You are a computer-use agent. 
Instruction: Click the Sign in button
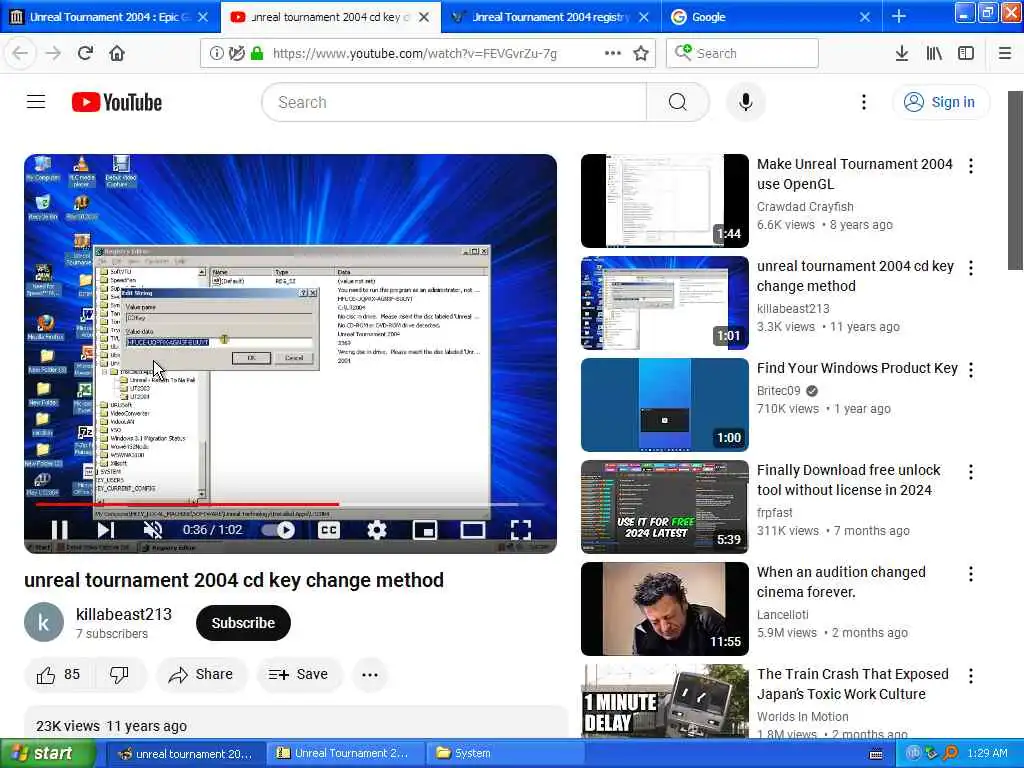click(x=940, y=102)
